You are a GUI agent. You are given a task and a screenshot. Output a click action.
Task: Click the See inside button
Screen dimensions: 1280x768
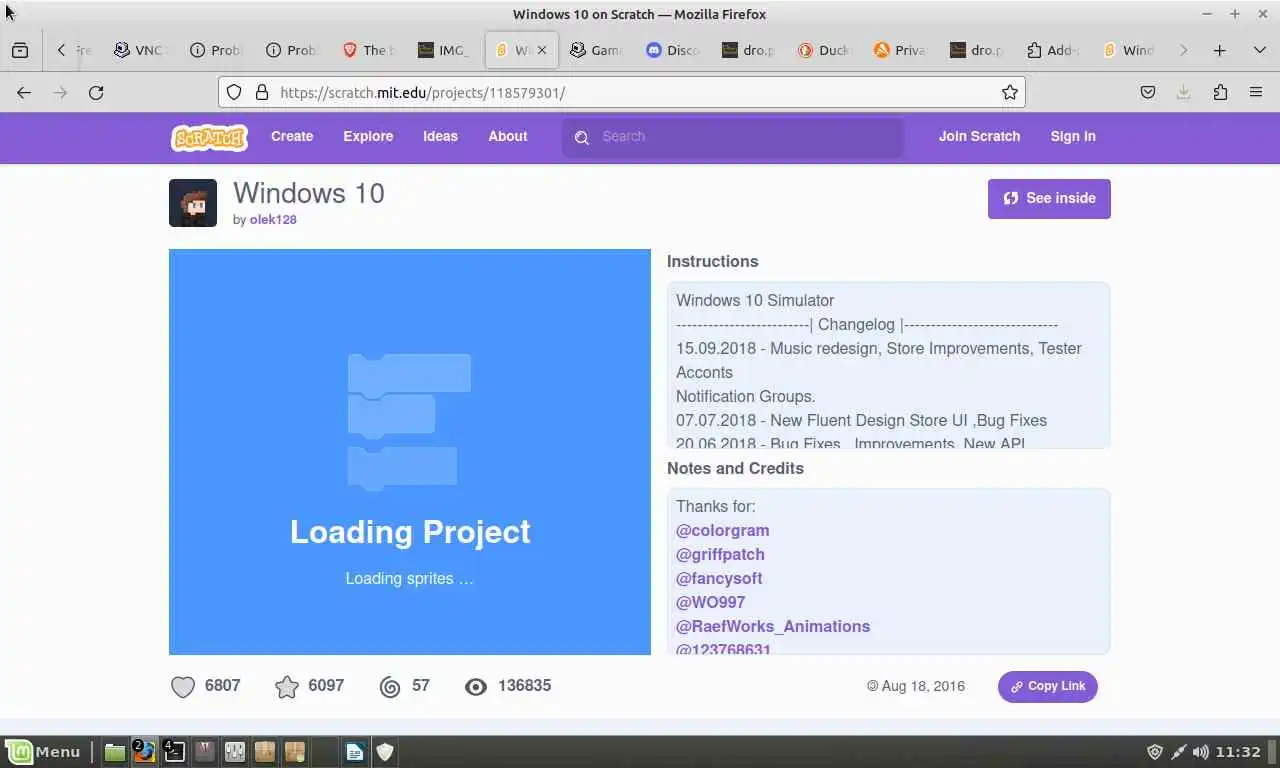[x=1049, y=198]
